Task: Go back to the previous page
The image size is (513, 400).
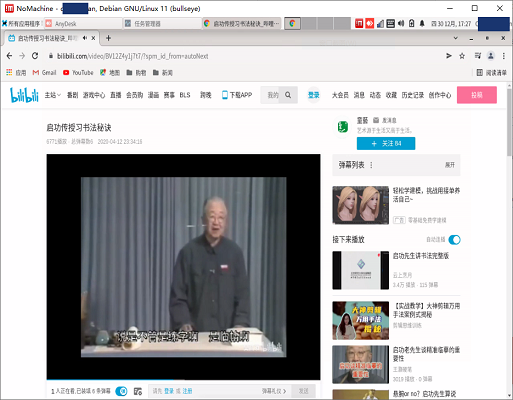Action: (x=9, y=56)
